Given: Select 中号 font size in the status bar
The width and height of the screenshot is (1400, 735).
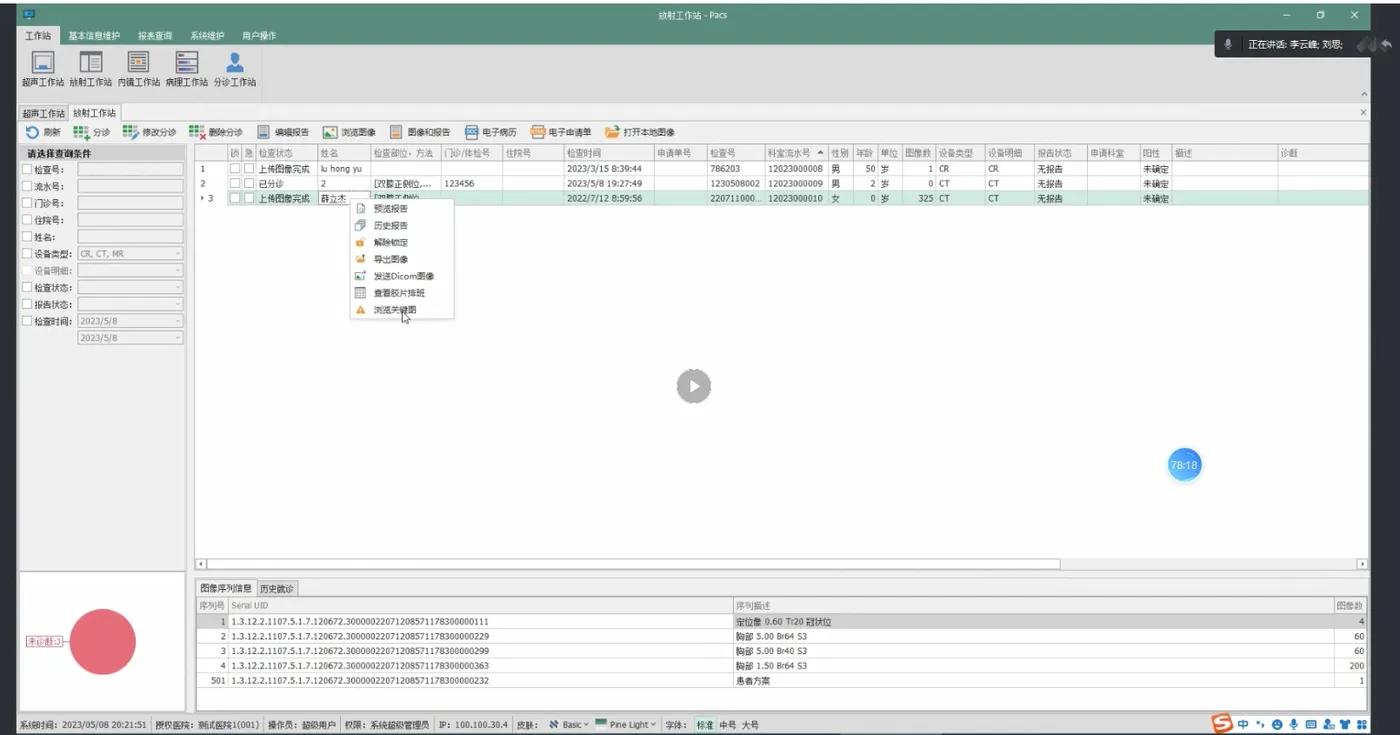Looking at the screenshot, I should click(727, 725).
